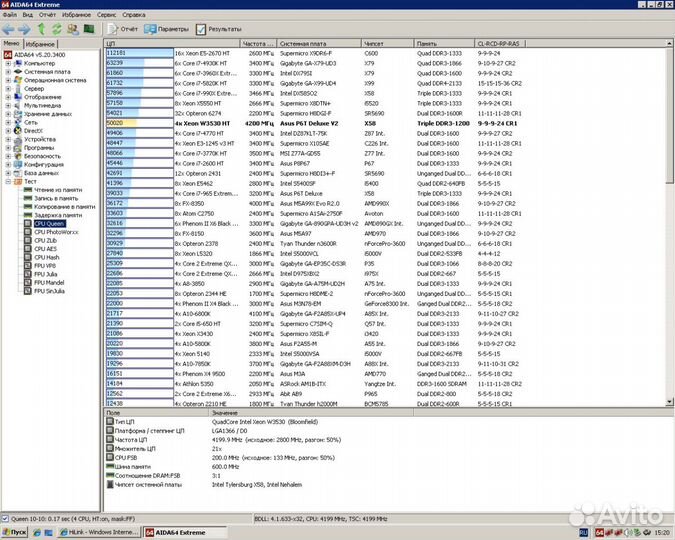This screenshot has height=540, width=675.
Task: Open Параметры in the toolbar
Action: [166, 29]
